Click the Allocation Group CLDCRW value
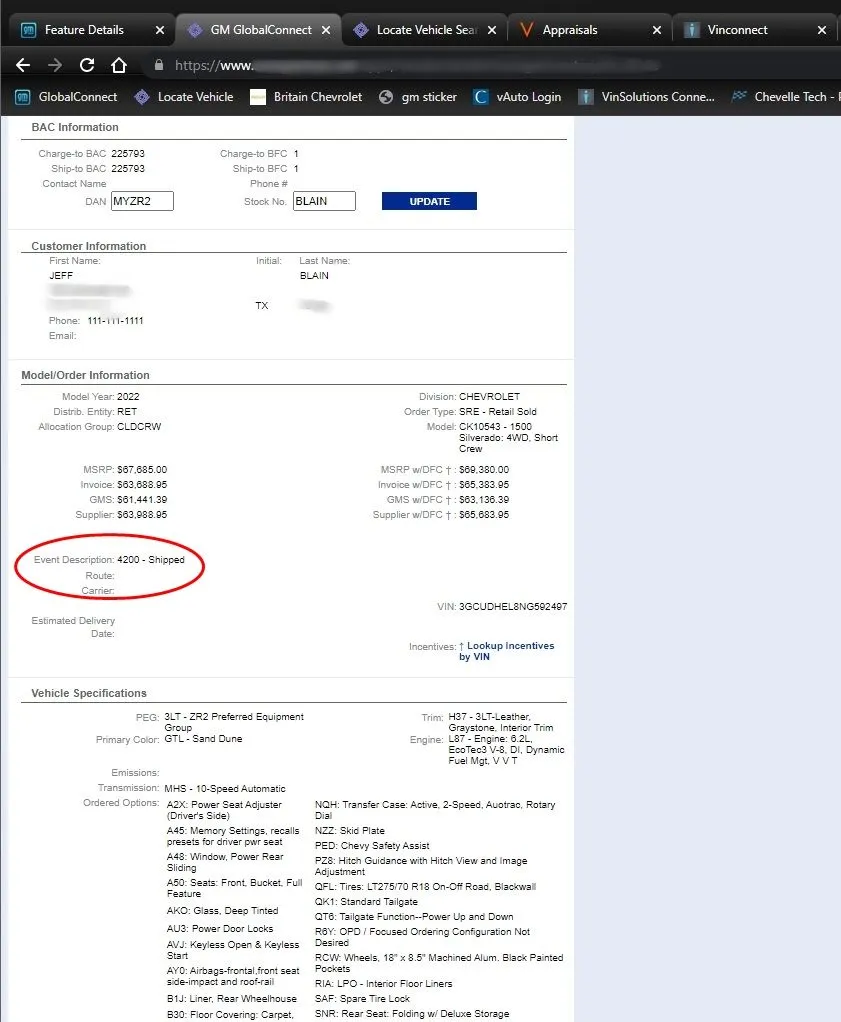Viewport: 841px width, 1022px height. pos(139,426)
